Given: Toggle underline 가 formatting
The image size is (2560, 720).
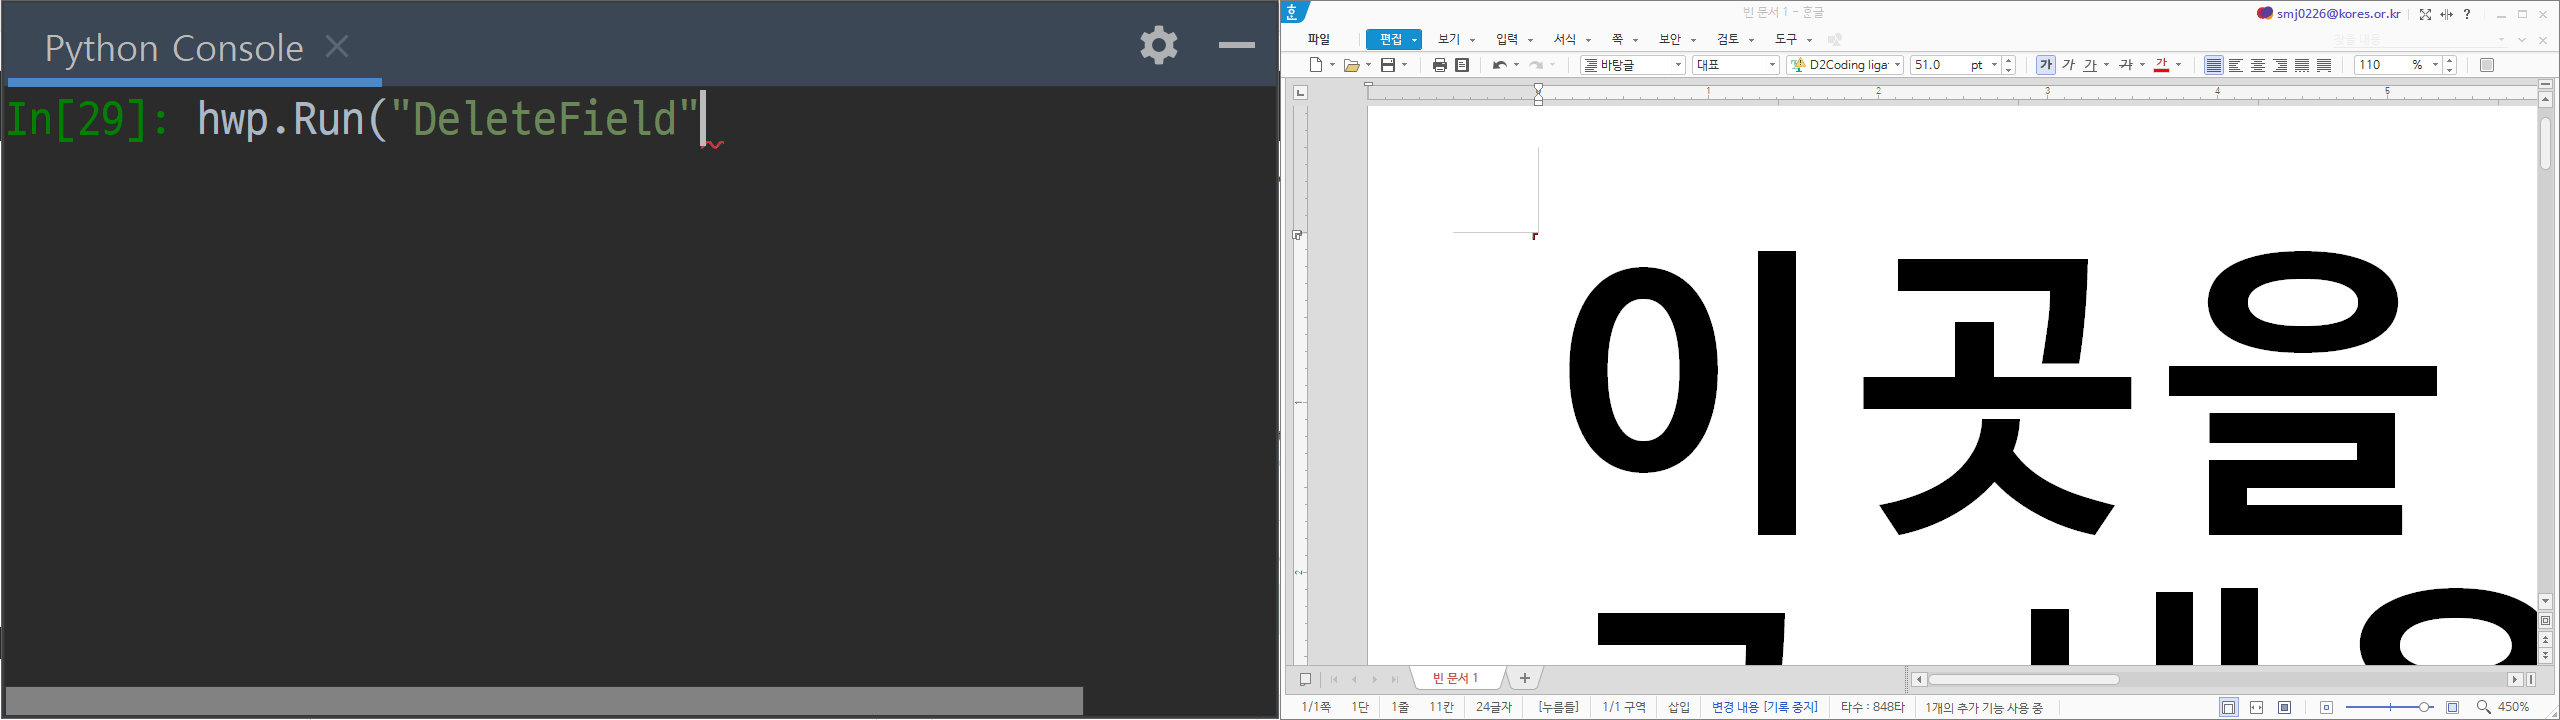Looking at the screenshot, I should click(x=2090, y=65).
